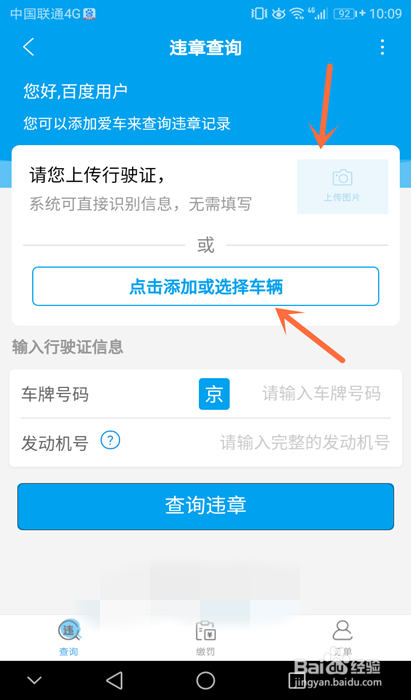The image size is (411, 700).
Task: Tap the 查询违章 query button
Action: click(206, 506)
